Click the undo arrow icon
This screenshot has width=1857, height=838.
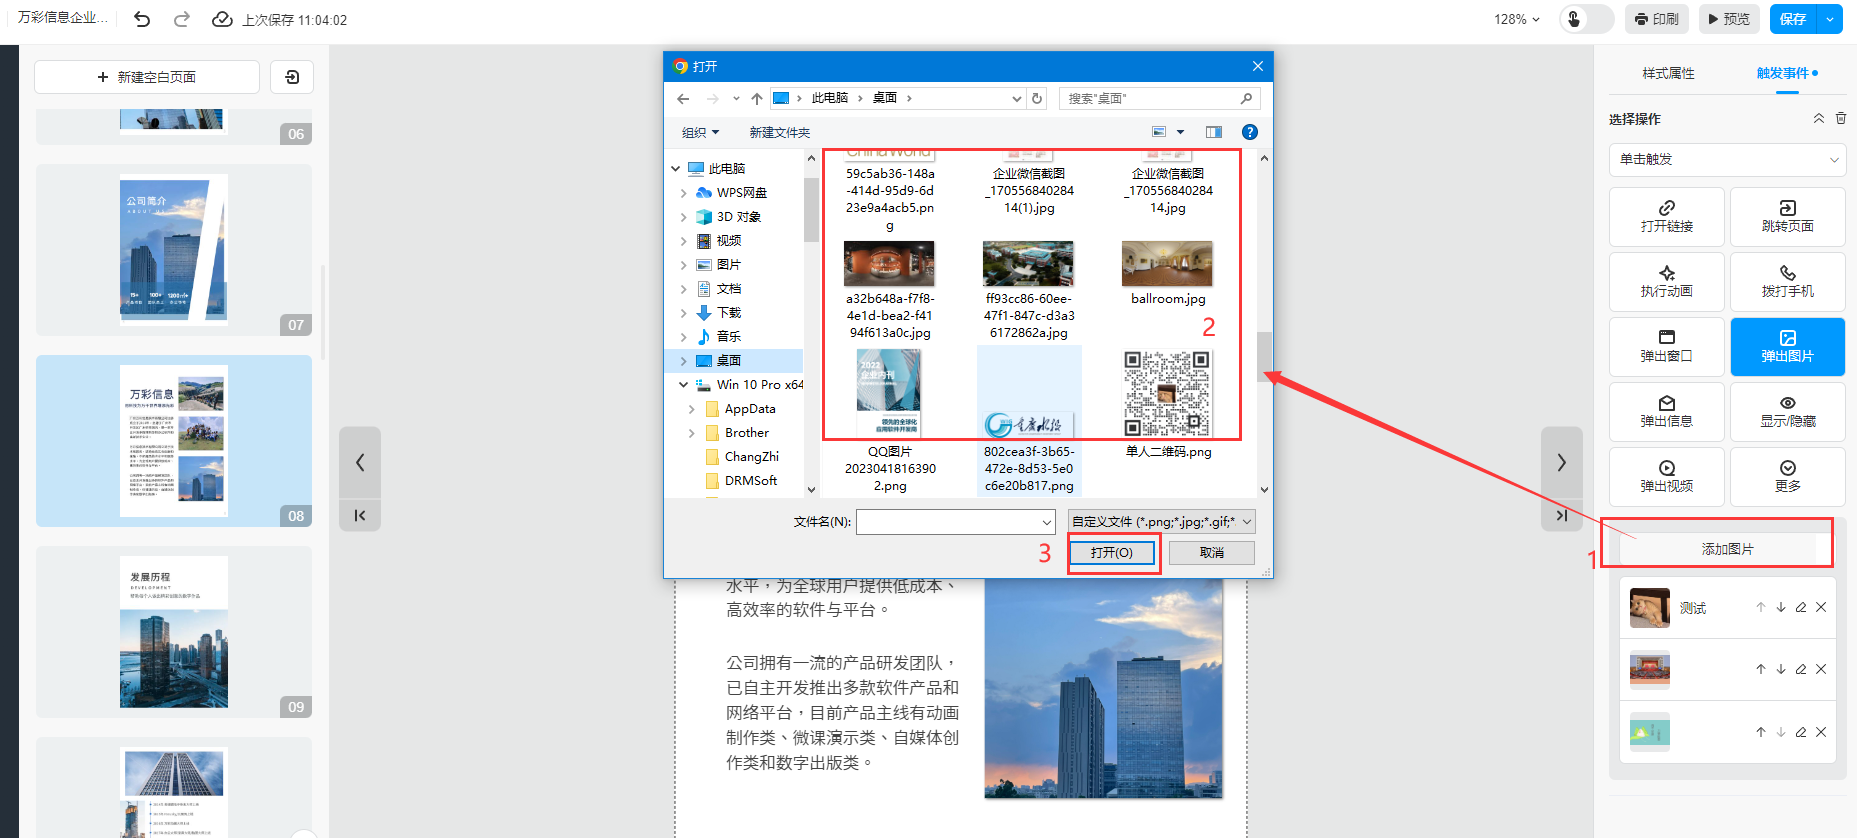point(142,19)
